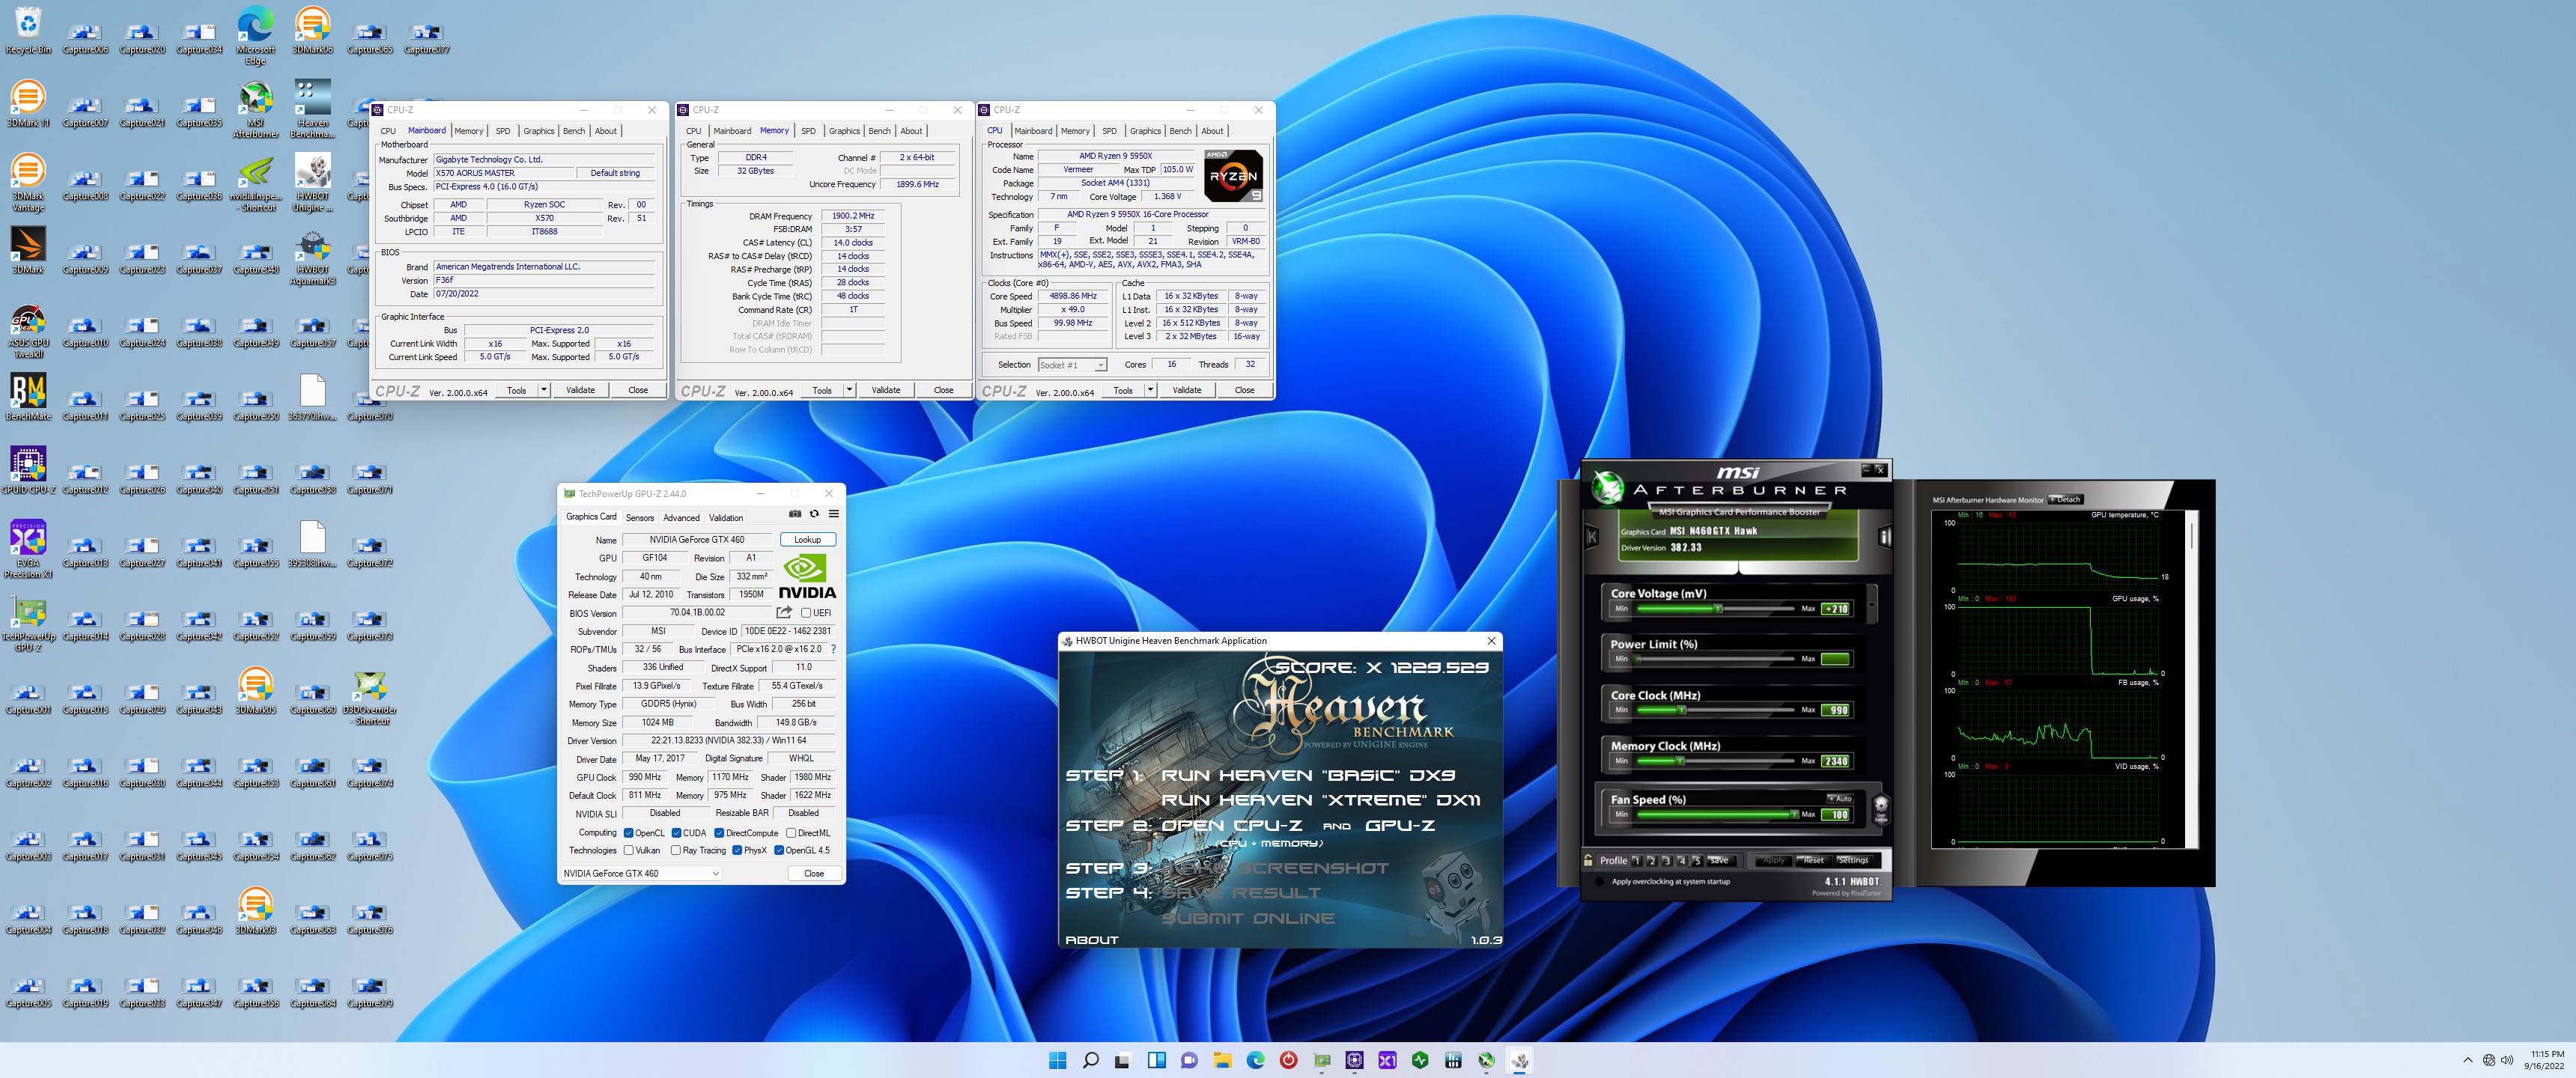Viewport: 2576px width, 1078px height.
Task: Expand the Core Voltage side arrow in Afterburner
Action: pyautogui.click(x=1871, y=604)
